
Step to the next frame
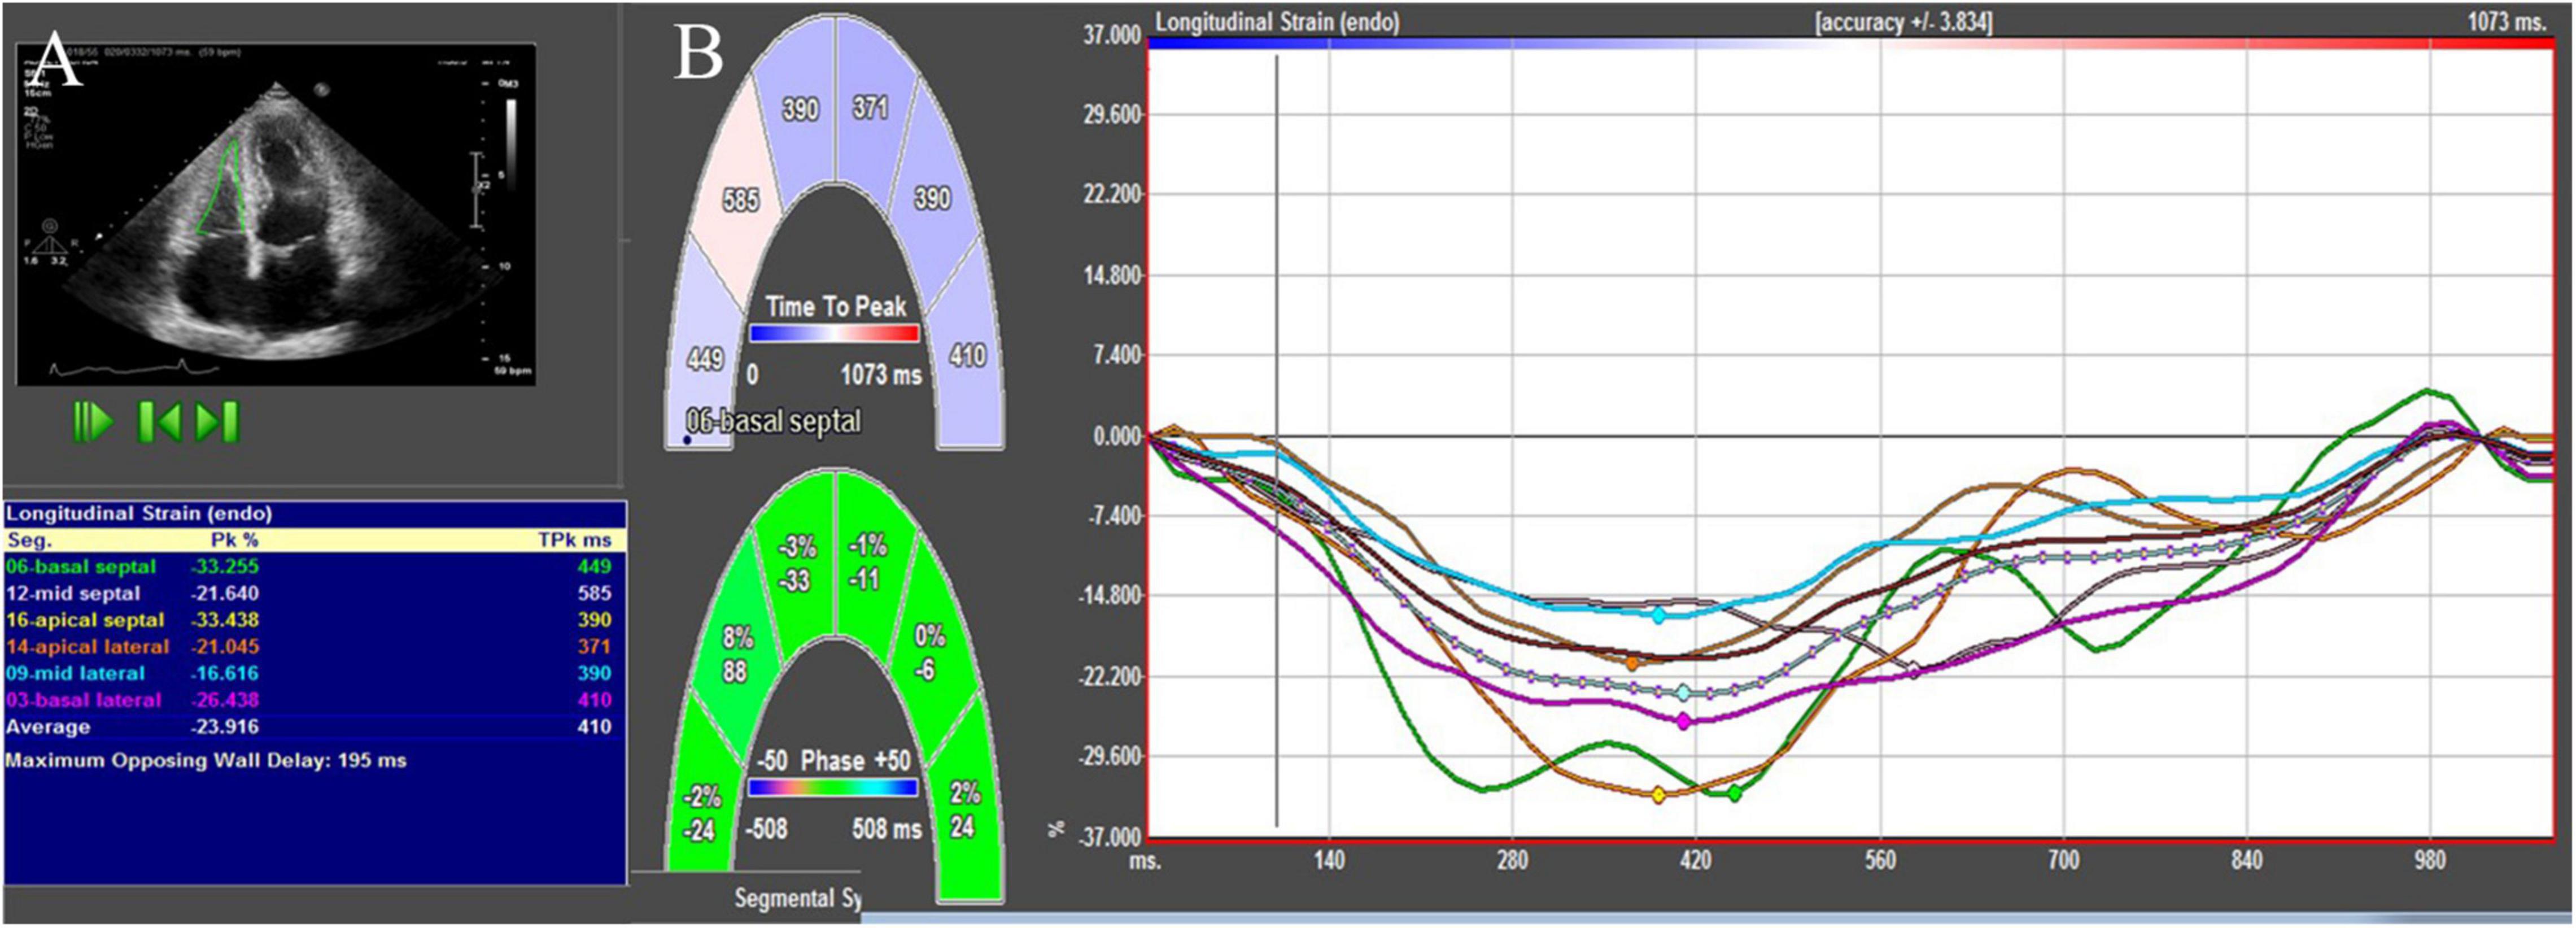click(217, 422)
